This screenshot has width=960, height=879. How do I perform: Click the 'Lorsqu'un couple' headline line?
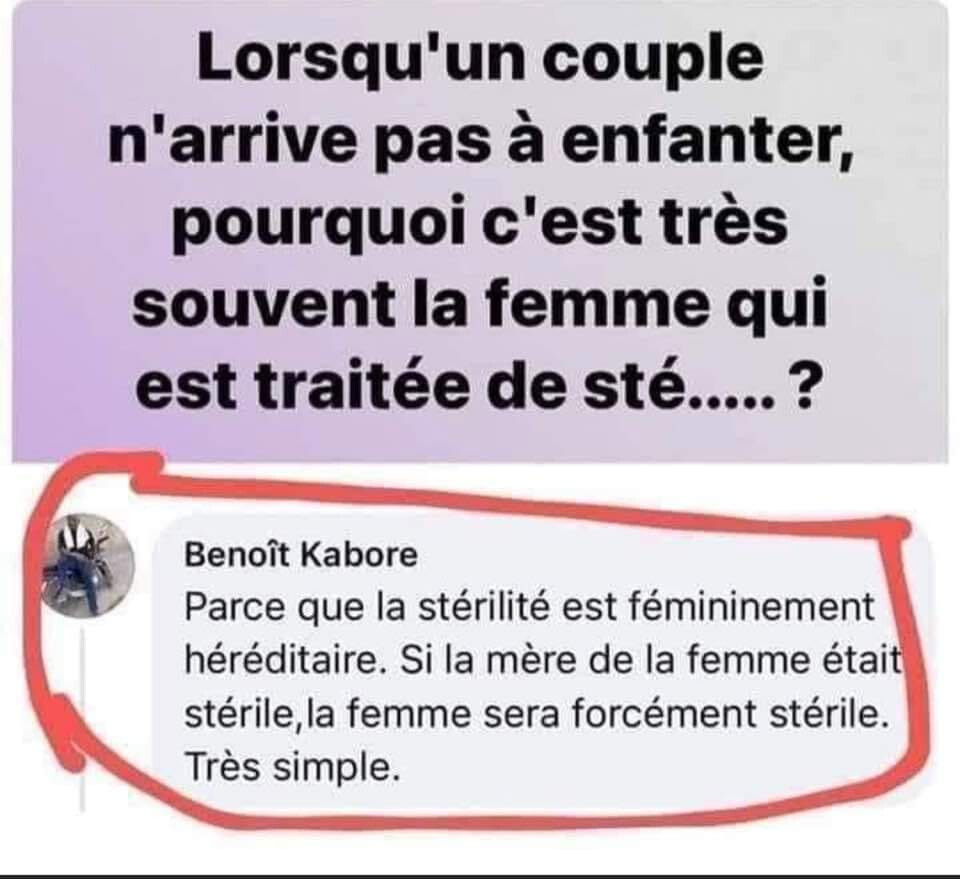point(481,60)
